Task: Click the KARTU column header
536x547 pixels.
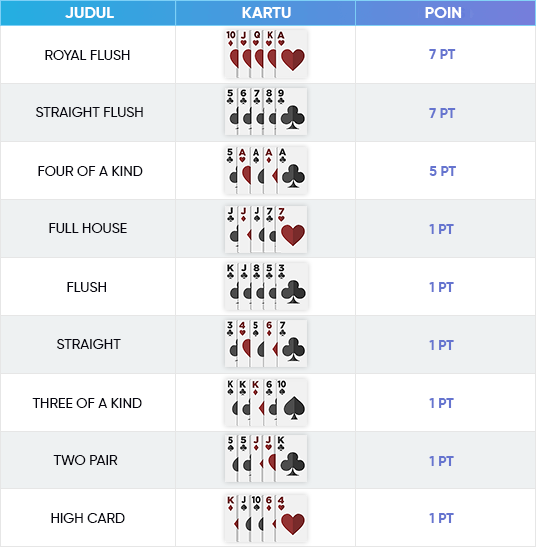Action: click(x=266, y=13)
